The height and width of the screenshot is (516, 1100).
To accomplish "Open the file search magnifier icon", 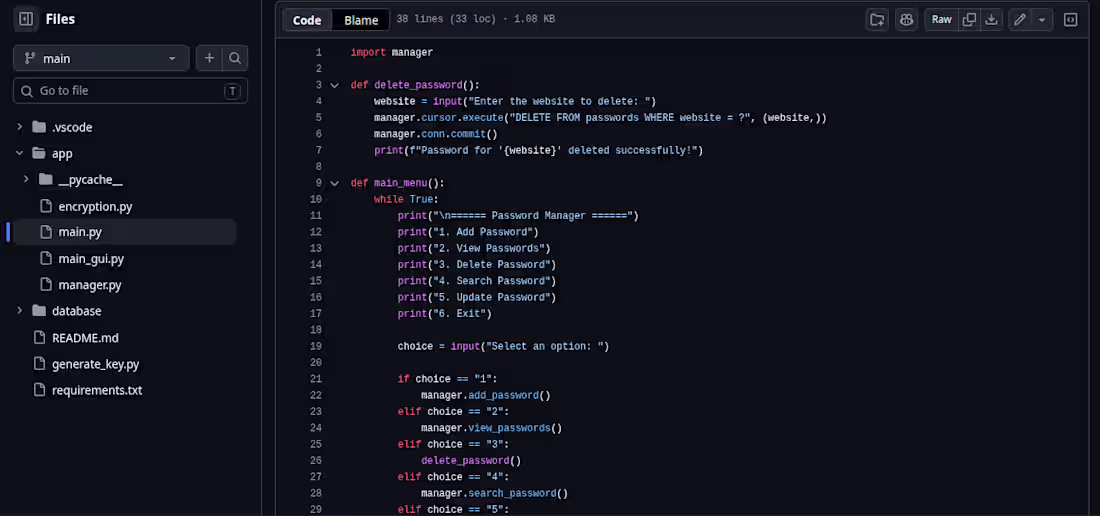I will [x=235, y=59].
